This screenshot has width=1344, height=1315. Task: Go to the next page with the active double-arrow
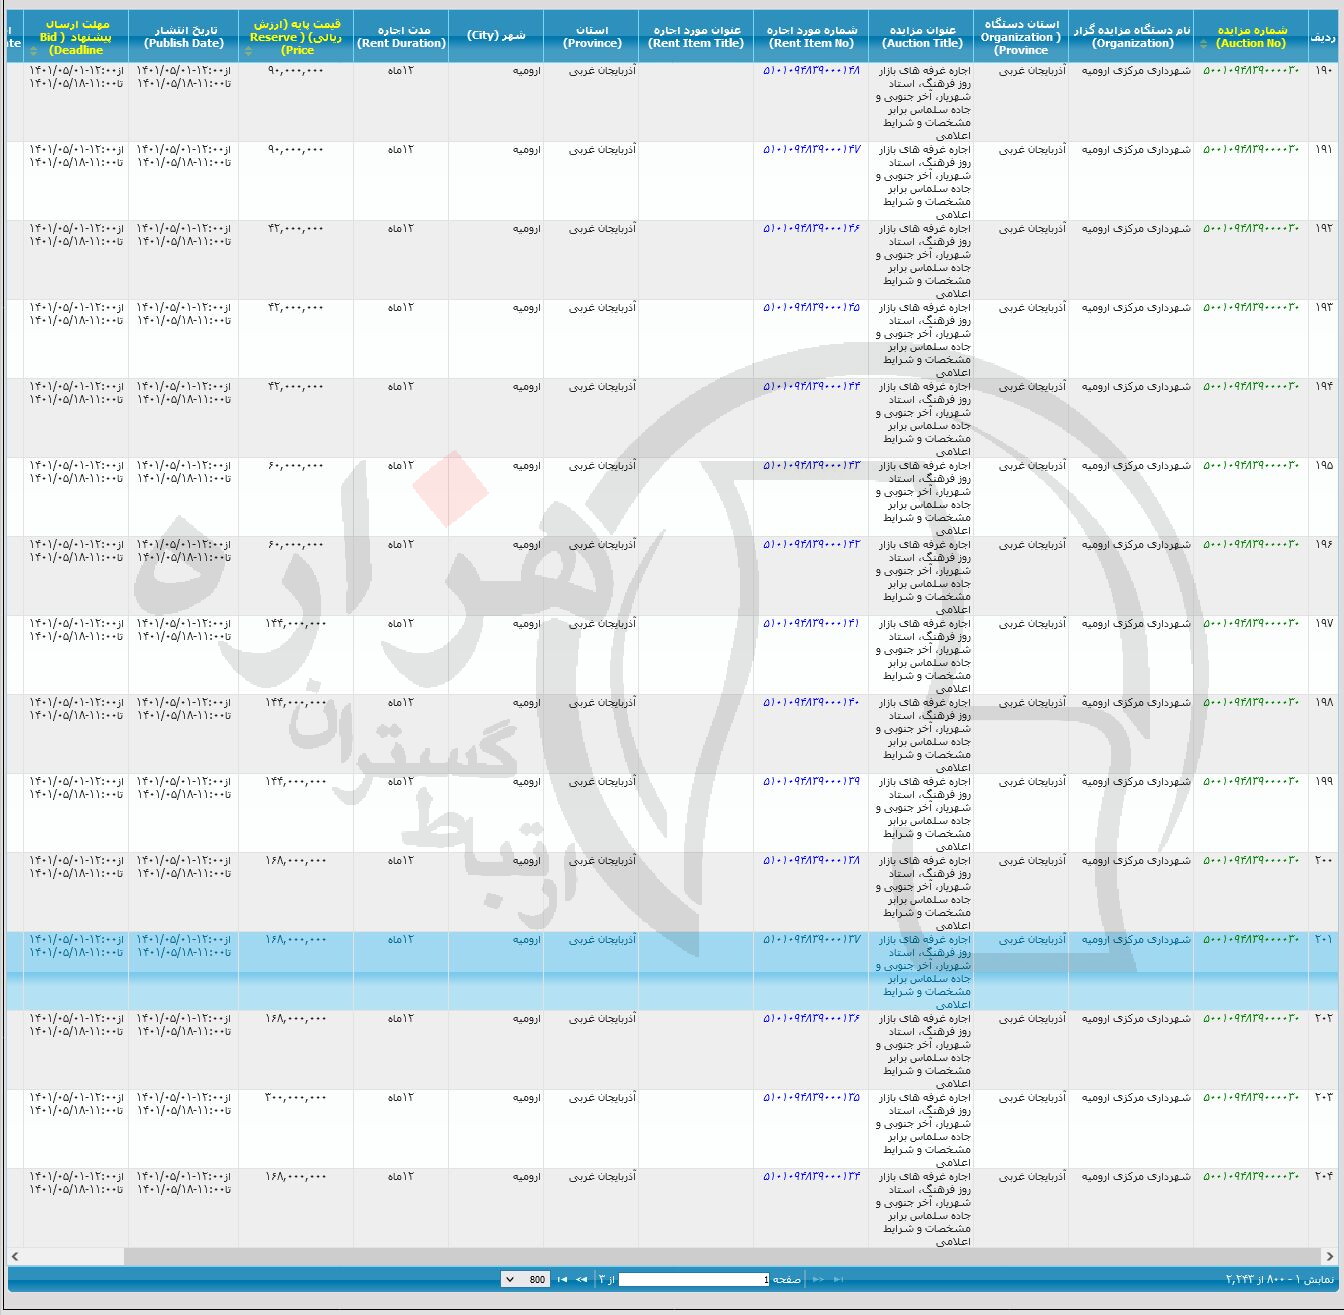(x=582, y=1279)
